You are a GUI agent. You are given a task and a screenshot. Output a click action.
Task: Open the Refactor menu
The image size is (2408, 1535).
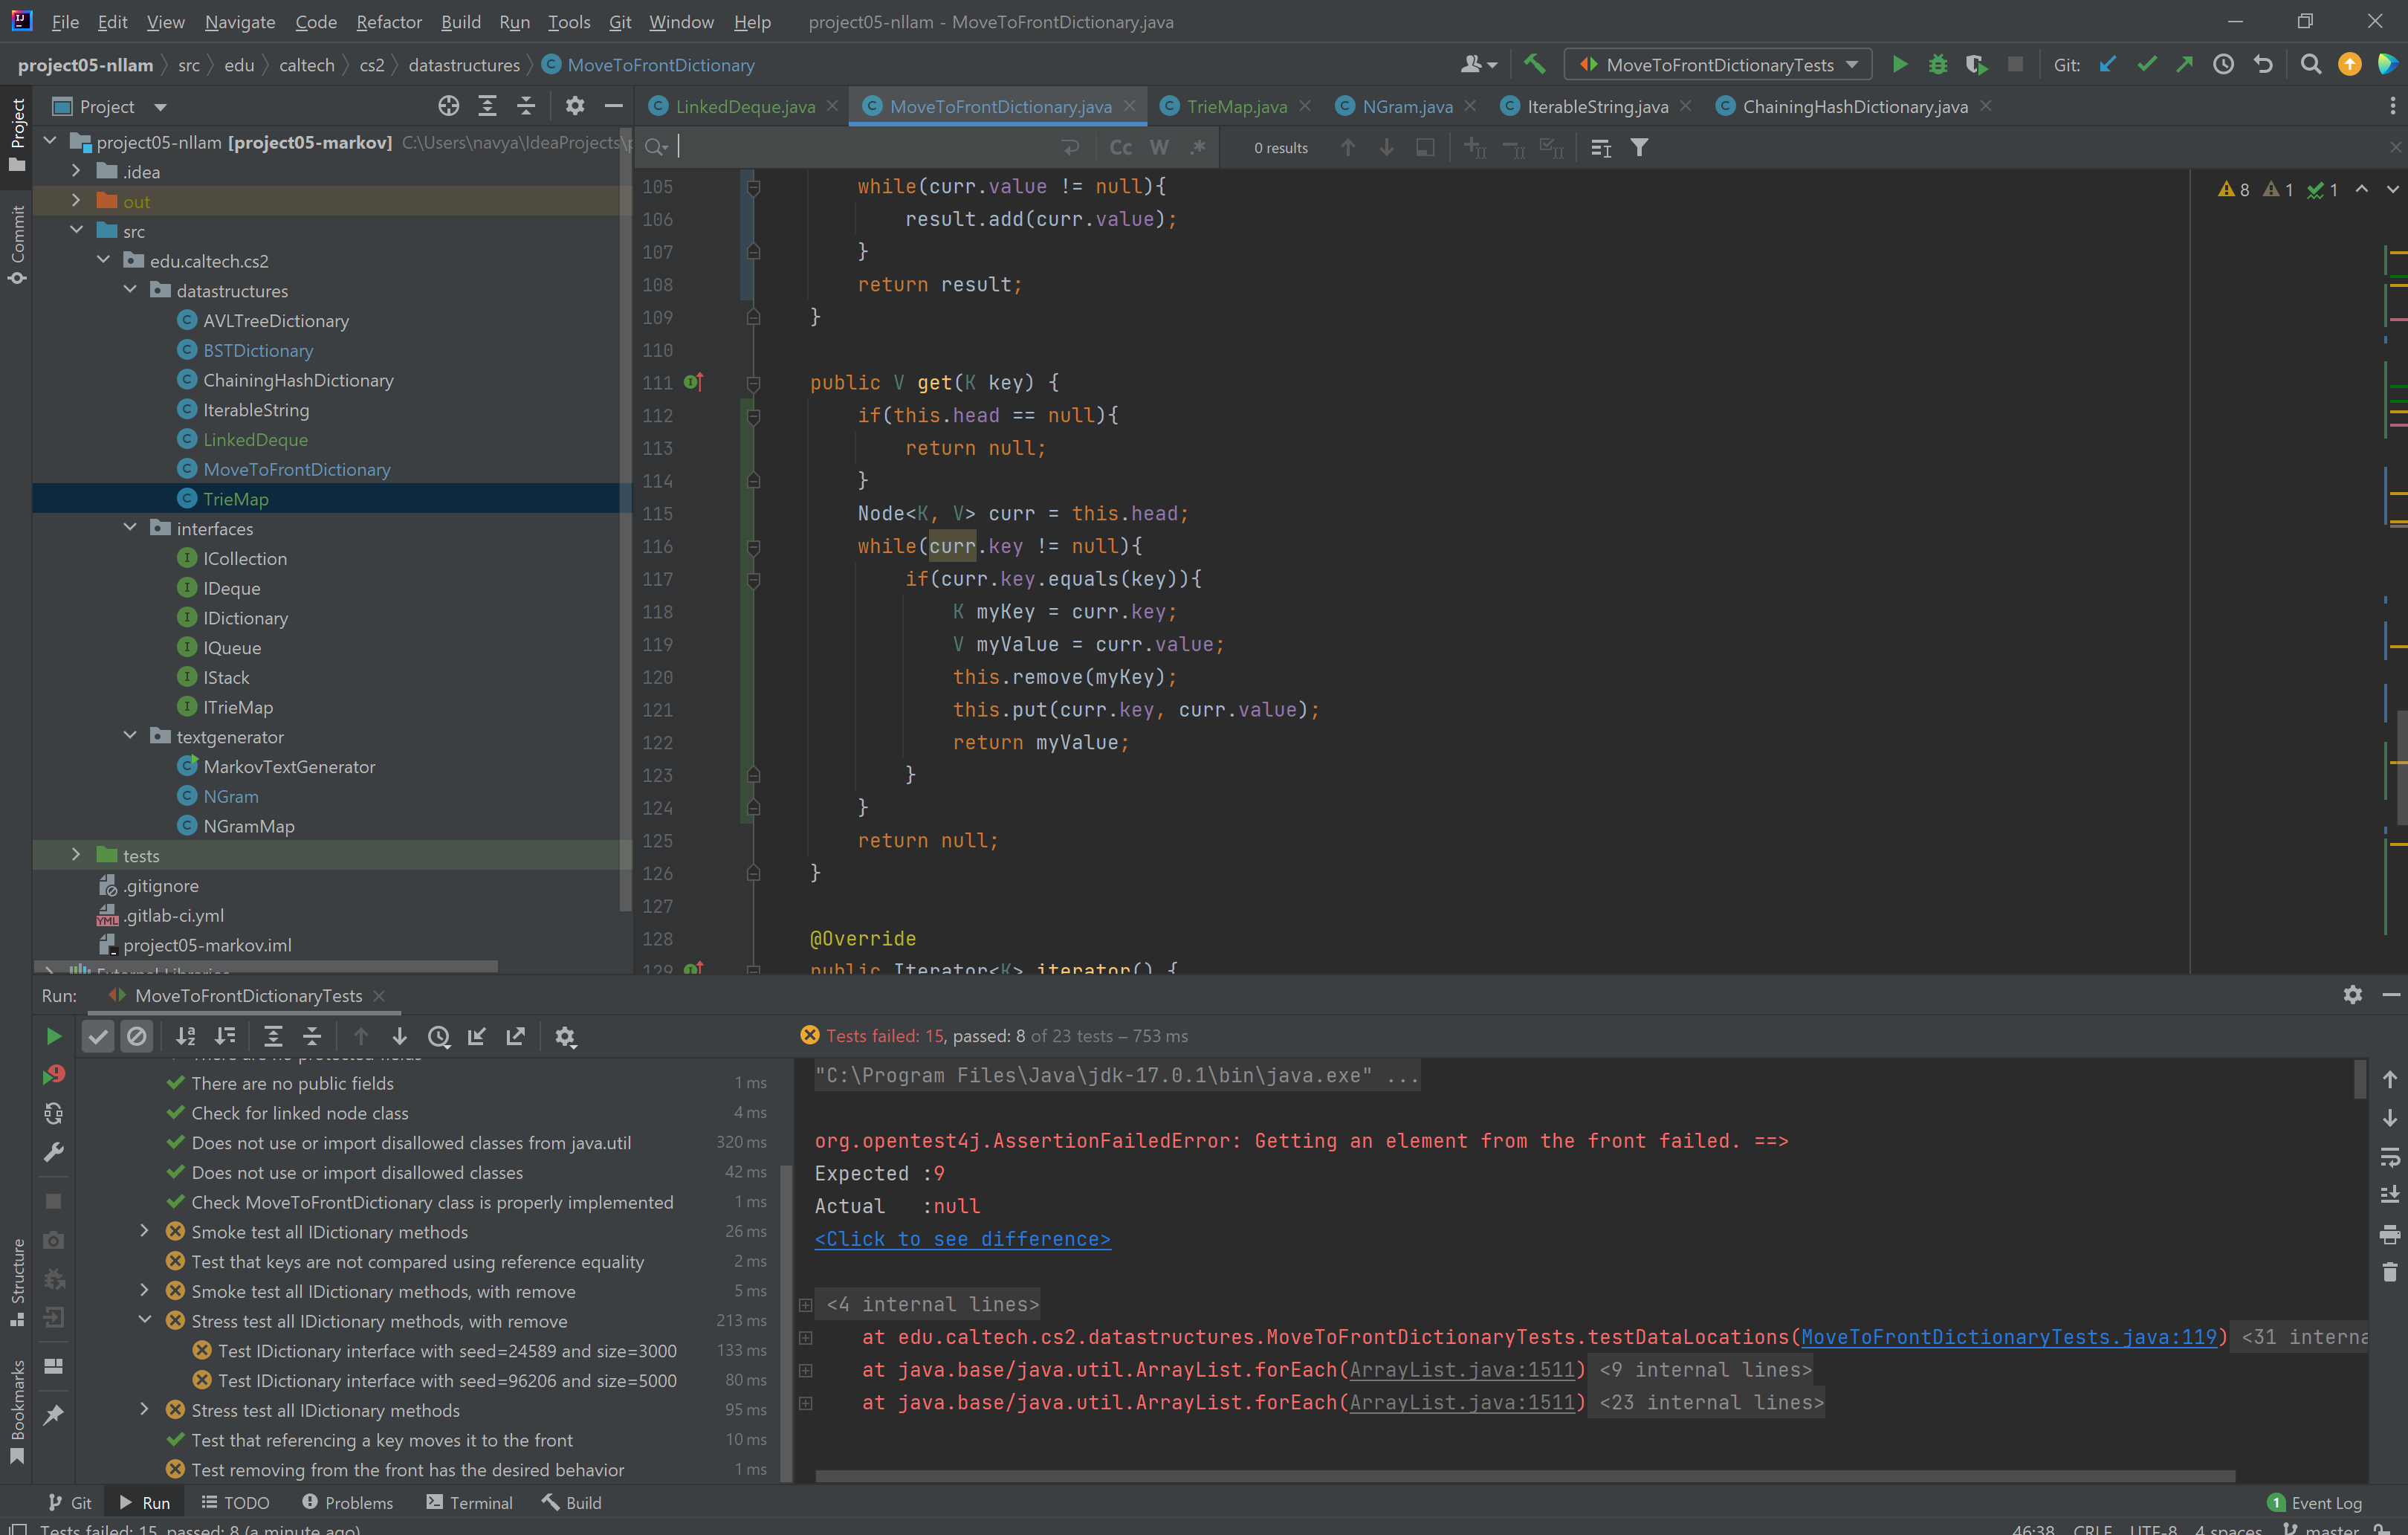click(x=388, y=22)
